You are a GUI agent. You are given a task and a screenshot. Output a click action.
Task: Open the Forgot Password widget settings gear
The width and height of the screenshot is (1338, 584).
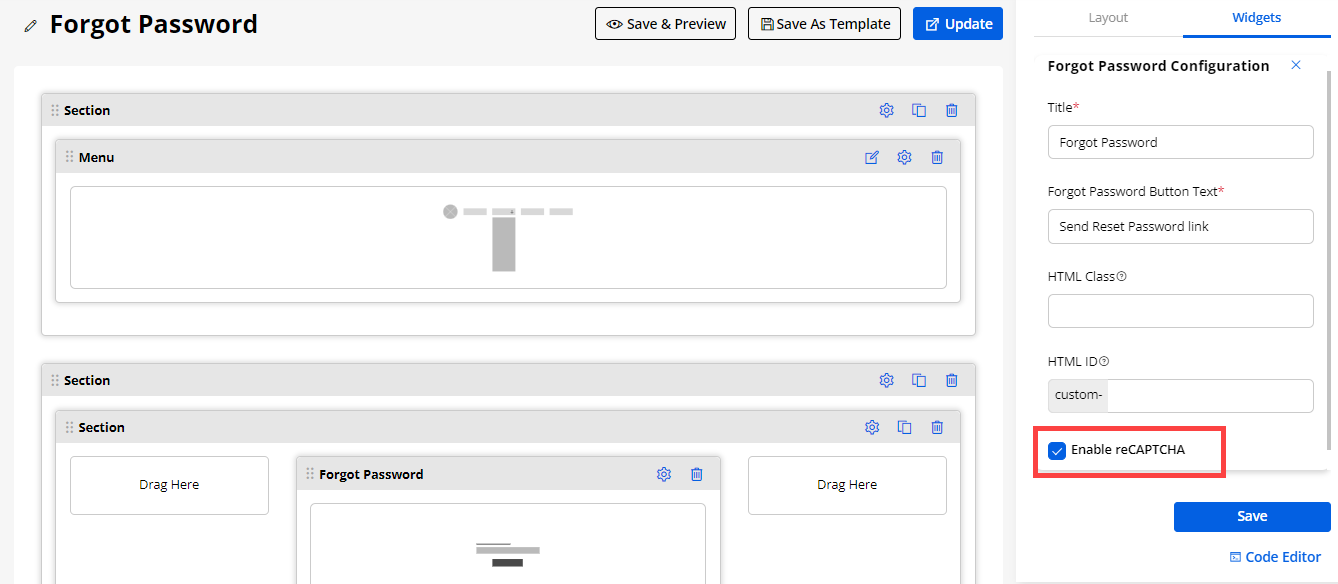664,474
